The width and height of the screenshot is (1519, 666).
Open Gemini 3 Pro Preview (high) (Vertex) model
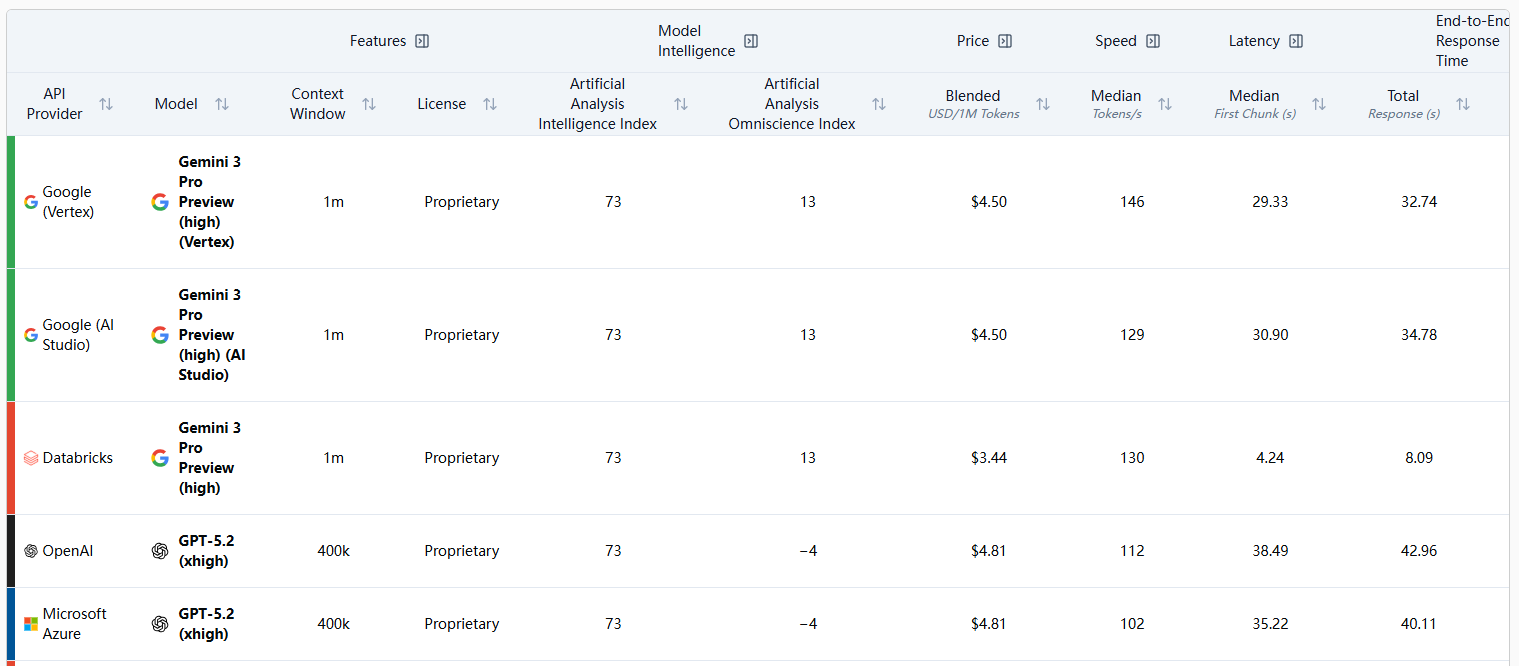click(209, 202)
